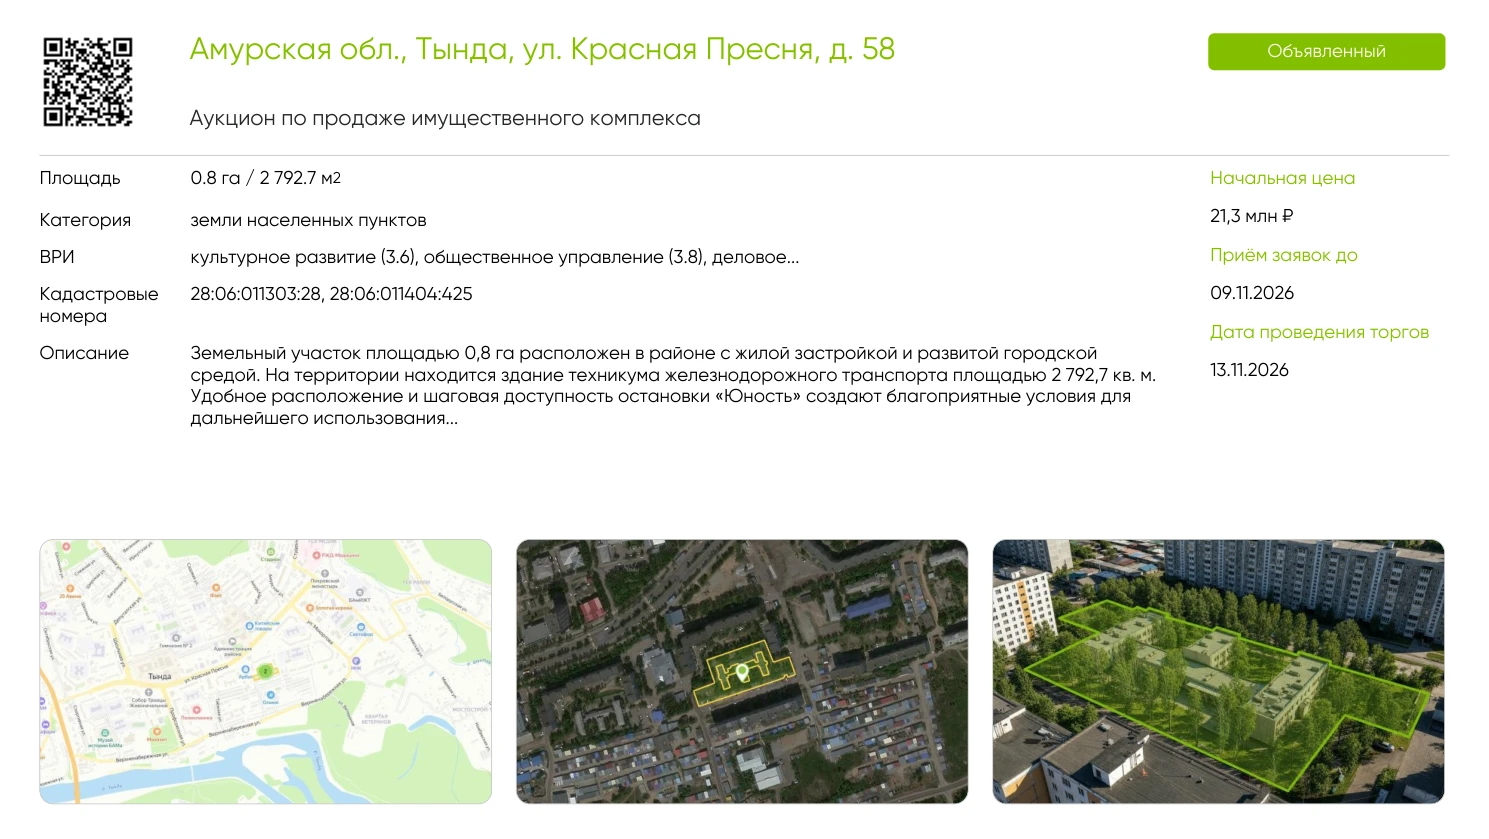Screen dimensions: 1489x839
Task: Click the green Объявленный status button
Action: click(x=1326, y=52)
